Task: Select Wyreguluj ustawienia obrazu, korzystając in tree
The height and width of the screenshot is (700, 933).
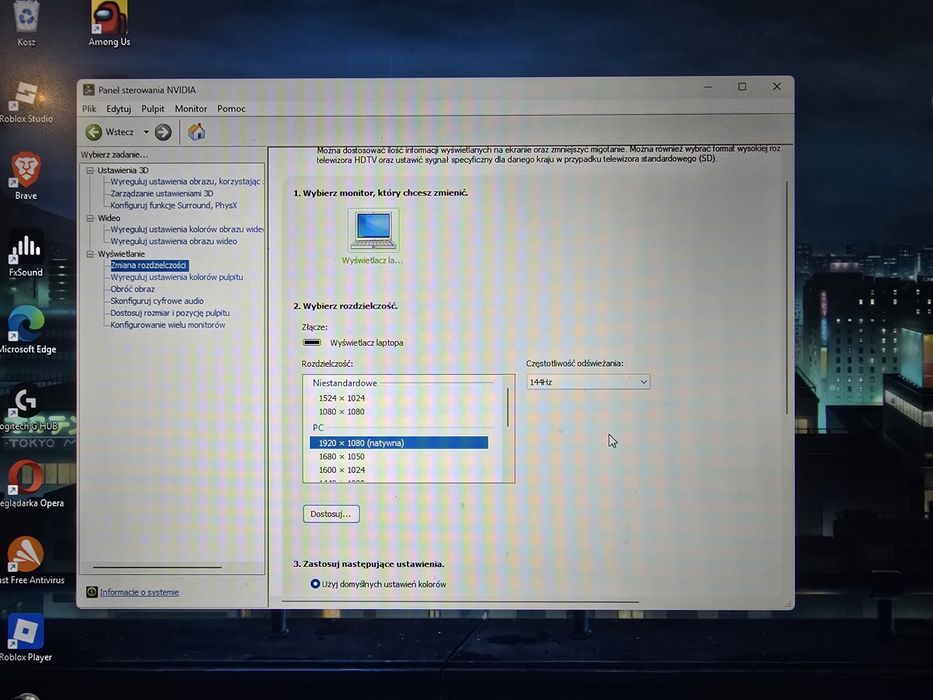Action: (186, 182)
